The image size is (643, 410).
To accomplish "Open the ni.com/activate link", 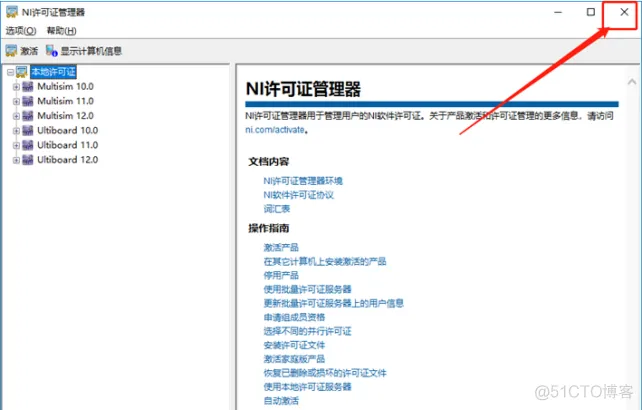I will 275,130.
